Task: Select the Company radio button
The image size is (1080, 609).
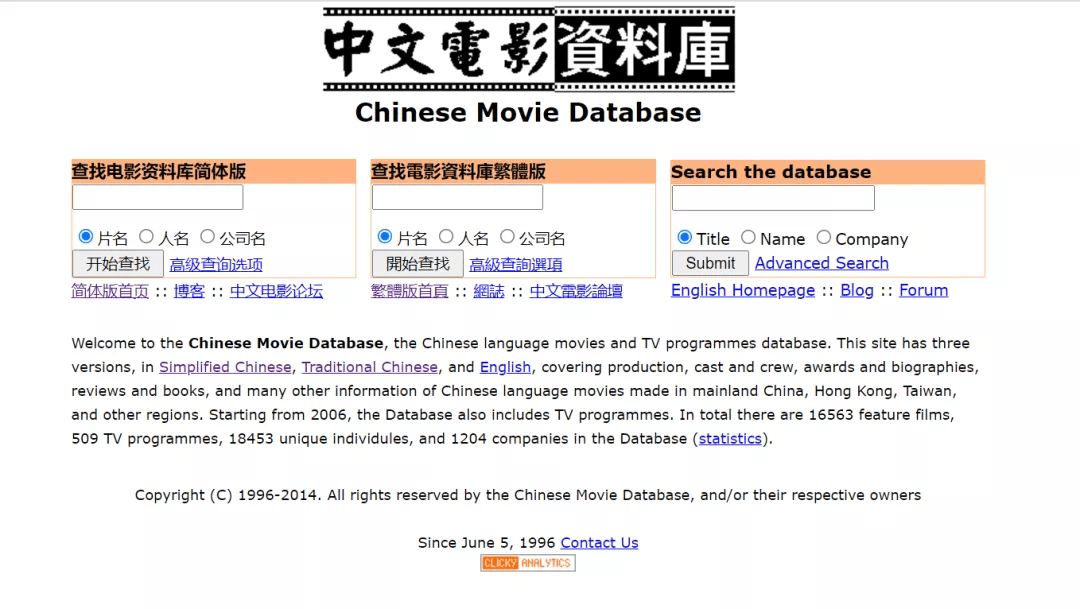Action: [824, 238]
